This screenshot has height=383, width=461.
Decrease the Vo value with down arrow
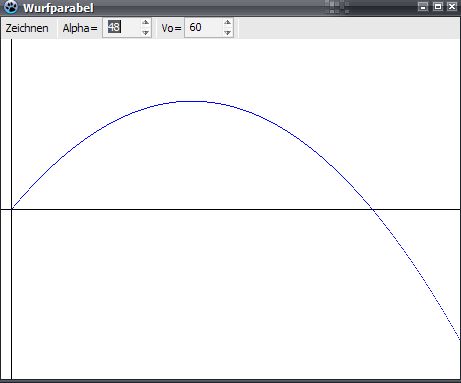(x=227, y=33)
